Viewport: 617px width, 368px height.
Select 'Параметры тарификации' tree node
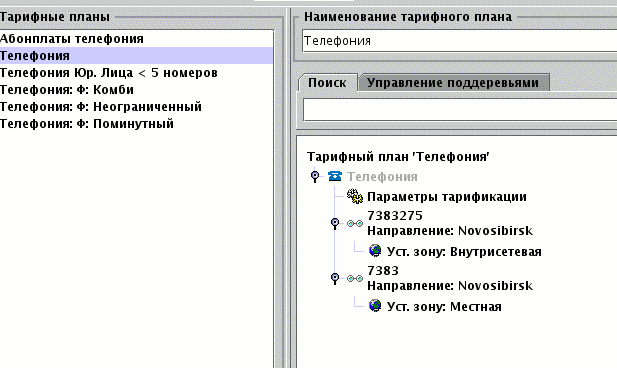[447, 196]
